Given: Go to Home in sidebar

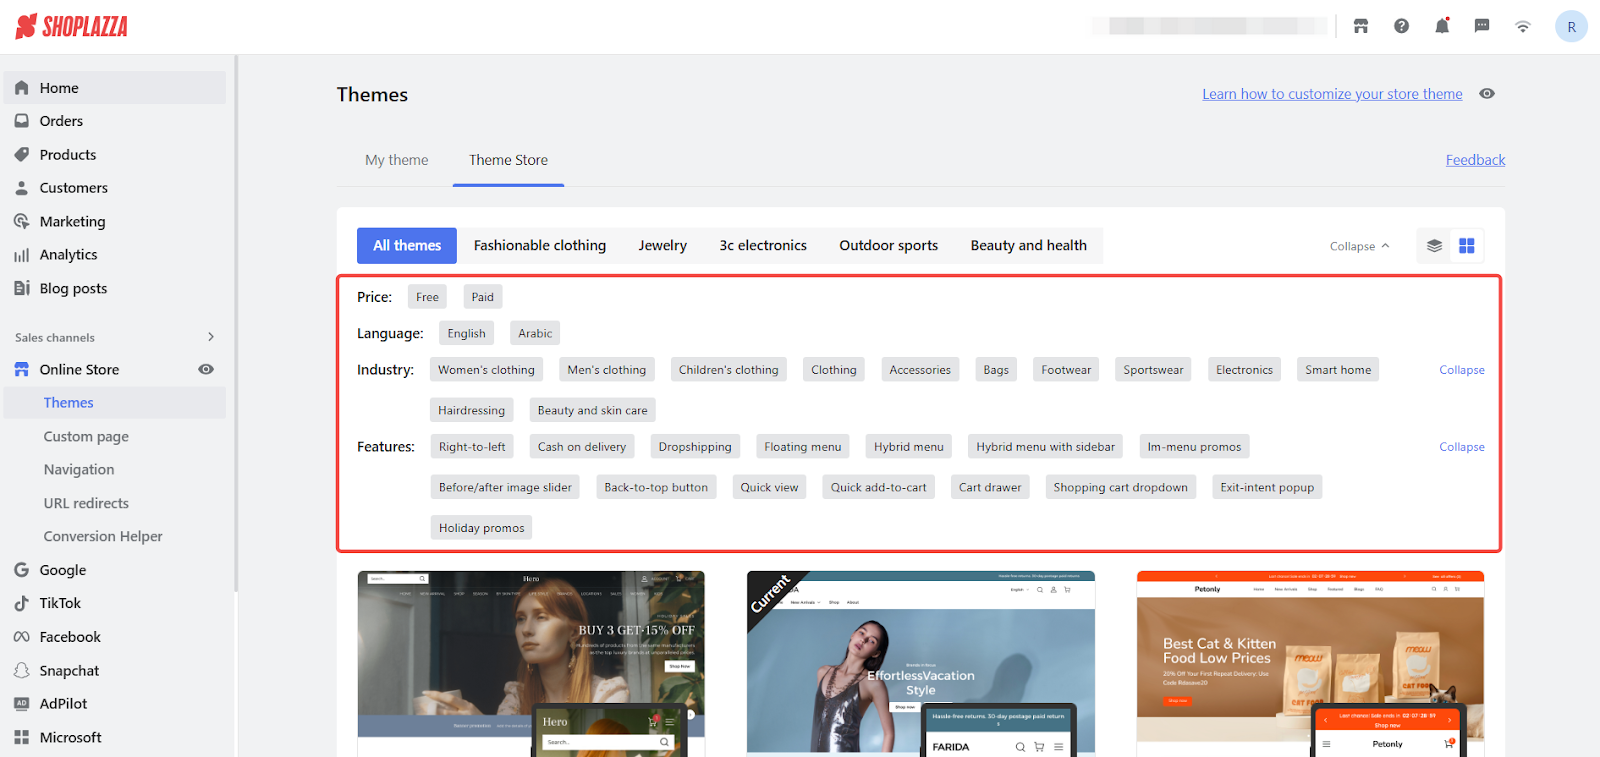Looking at the screenshot, I should coord(114,88).
